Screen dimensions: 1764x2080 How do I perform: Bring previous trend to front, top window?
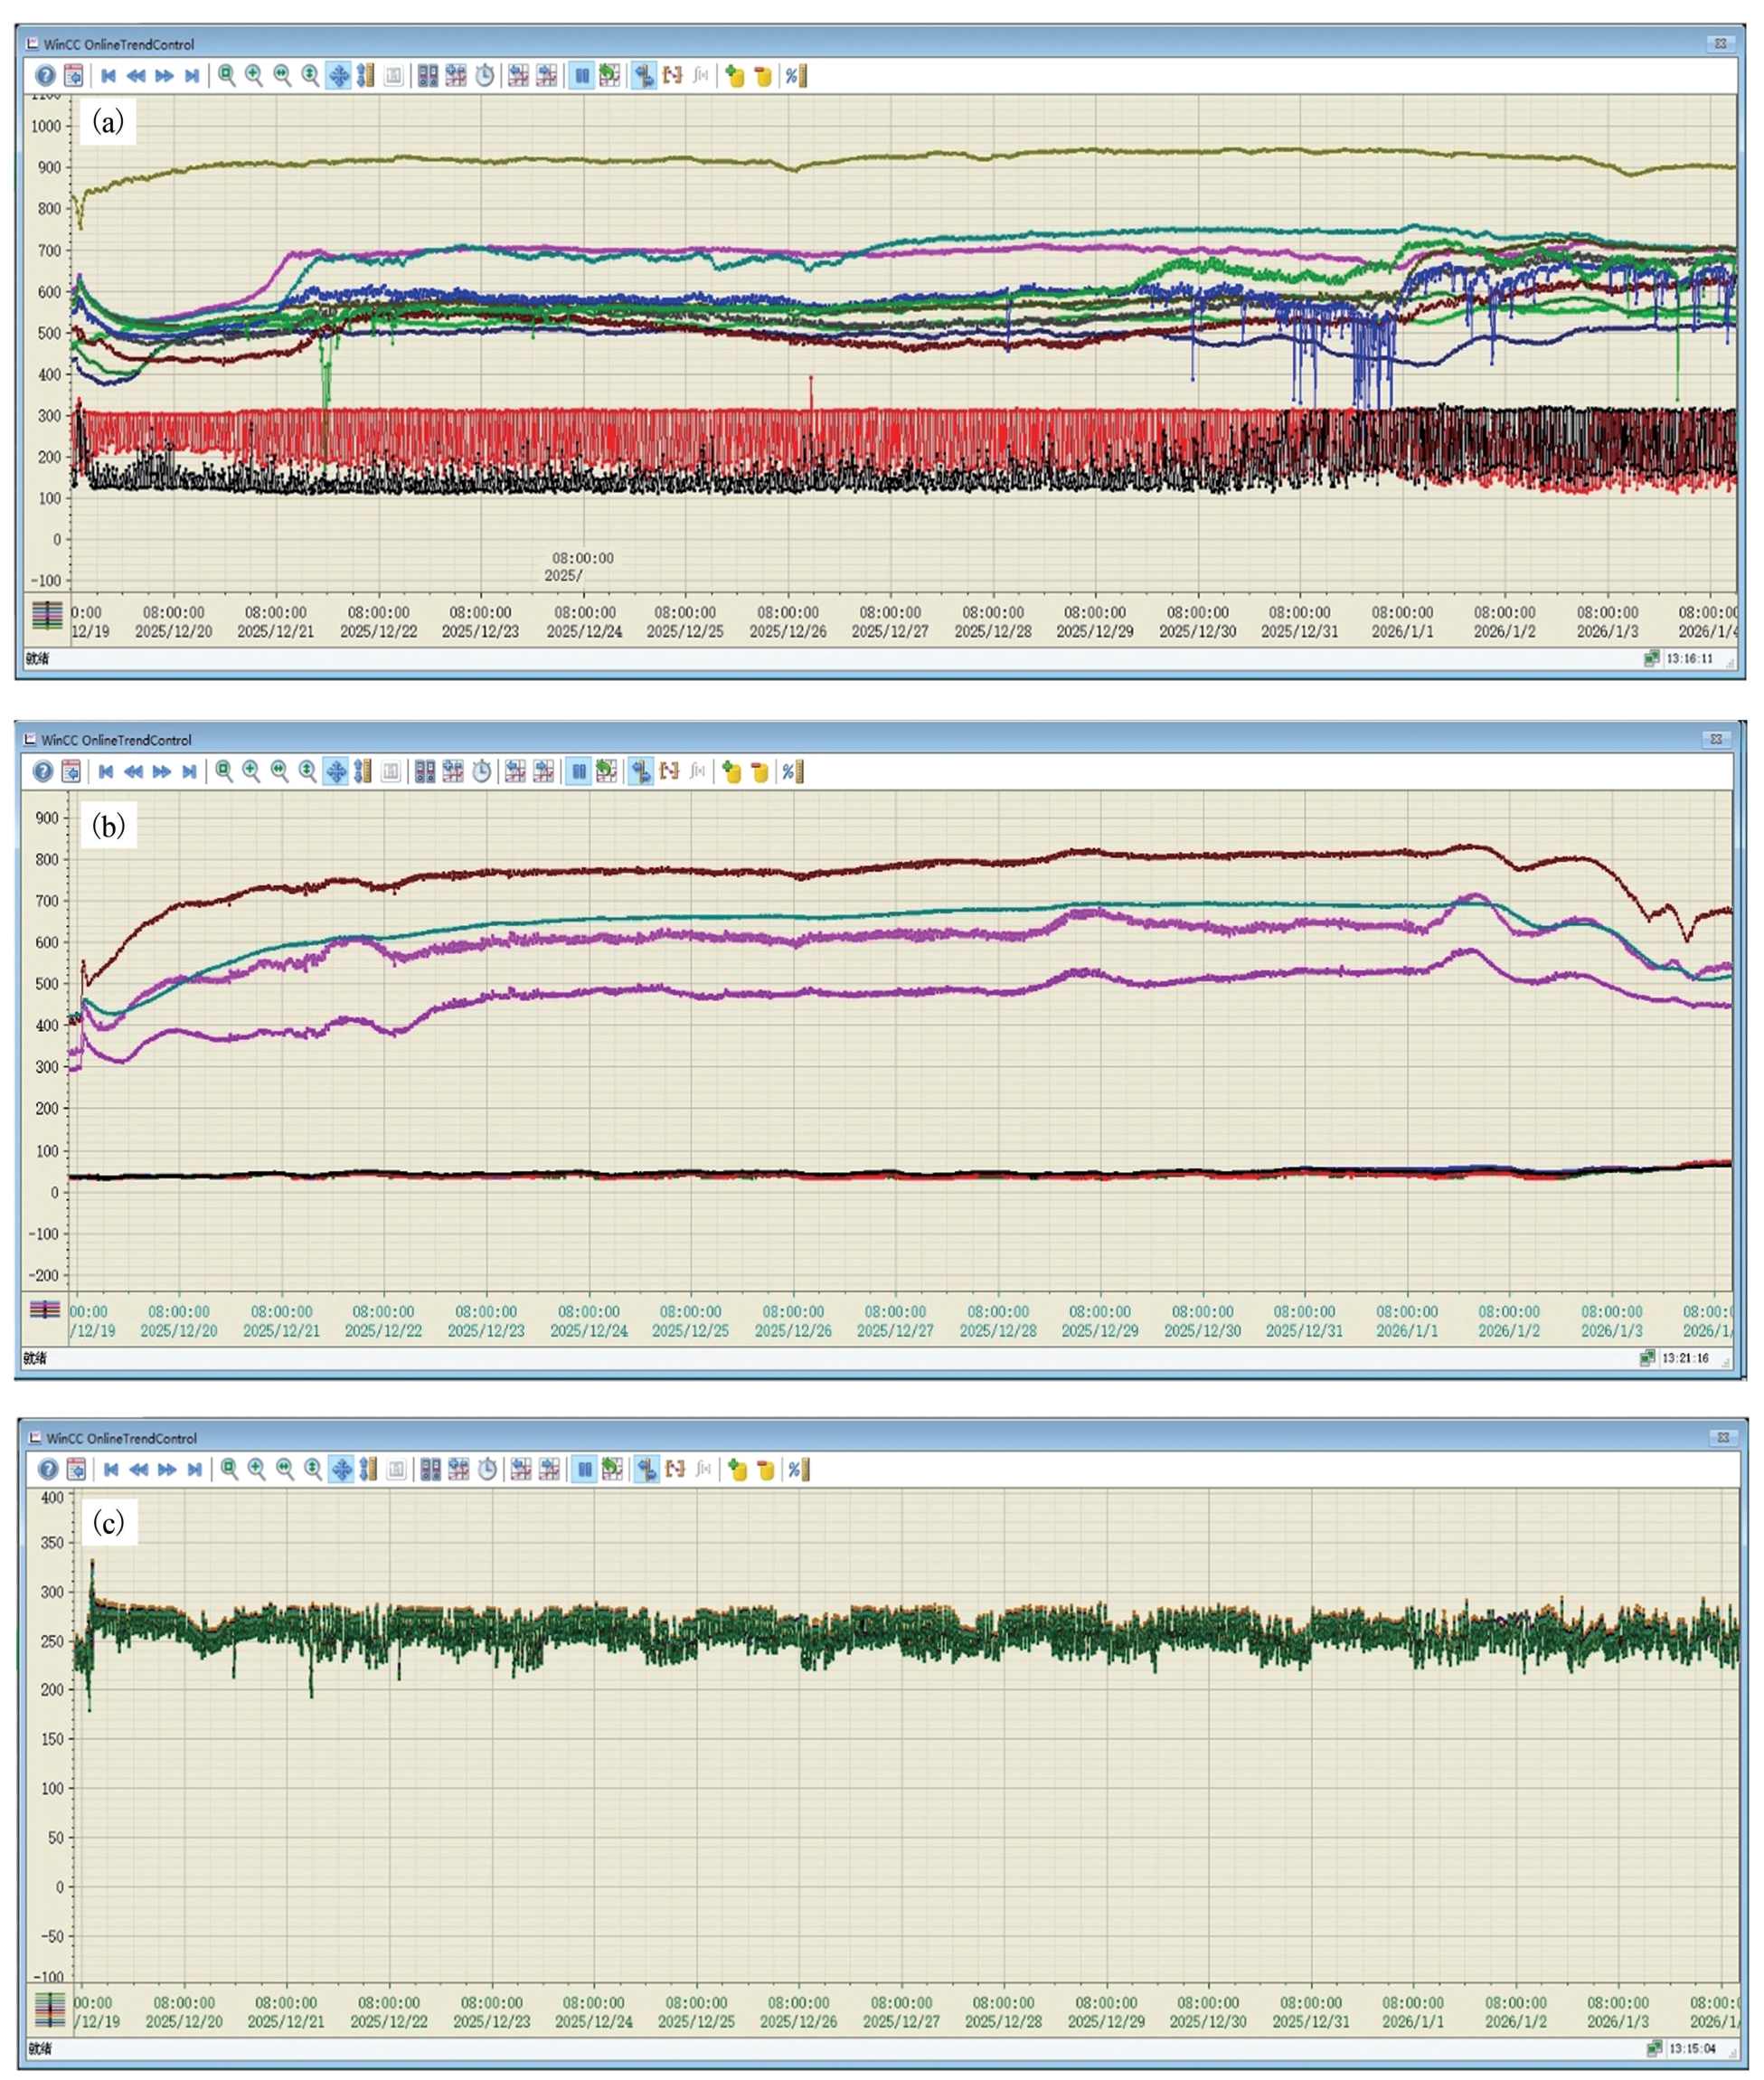click(x=518, y=76)
